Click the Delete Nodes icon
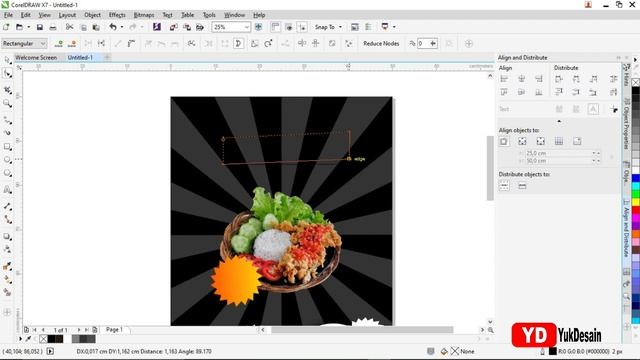Image resolution: width=640 pixels, height=360 pixels. (x=72, y=43)
